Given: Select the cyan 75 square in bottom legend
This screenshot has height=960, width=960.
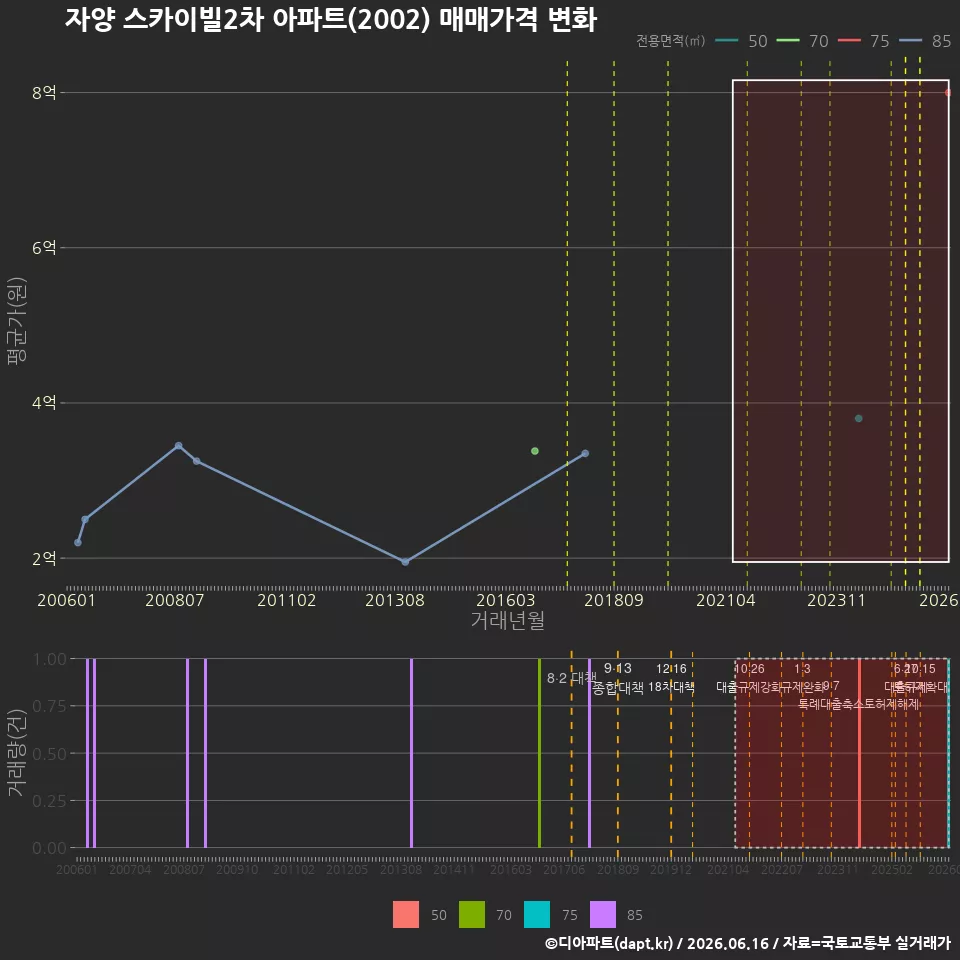Looking at the screenshot, I should point(537,915).
